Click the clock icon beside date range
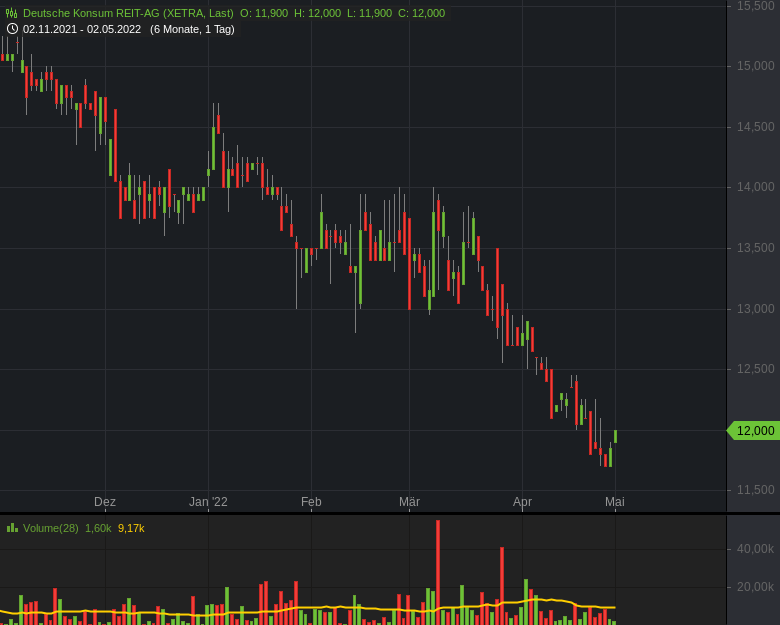This screenshot has height=625, width=780. pos(12,29)
